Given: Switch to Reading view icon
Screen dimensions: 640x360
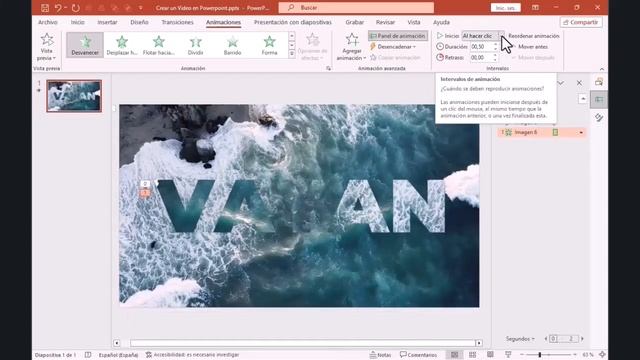Looking at the screenshot, I should (x=490, y=355).
